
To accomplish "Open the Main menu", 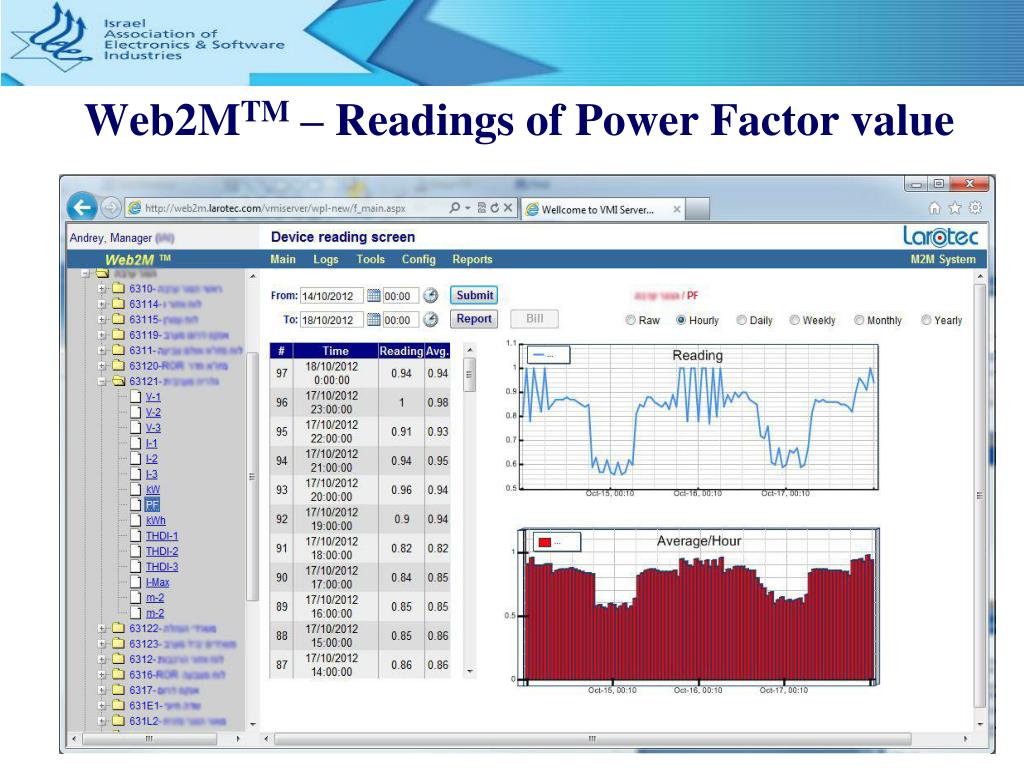I will pos(283,259).
